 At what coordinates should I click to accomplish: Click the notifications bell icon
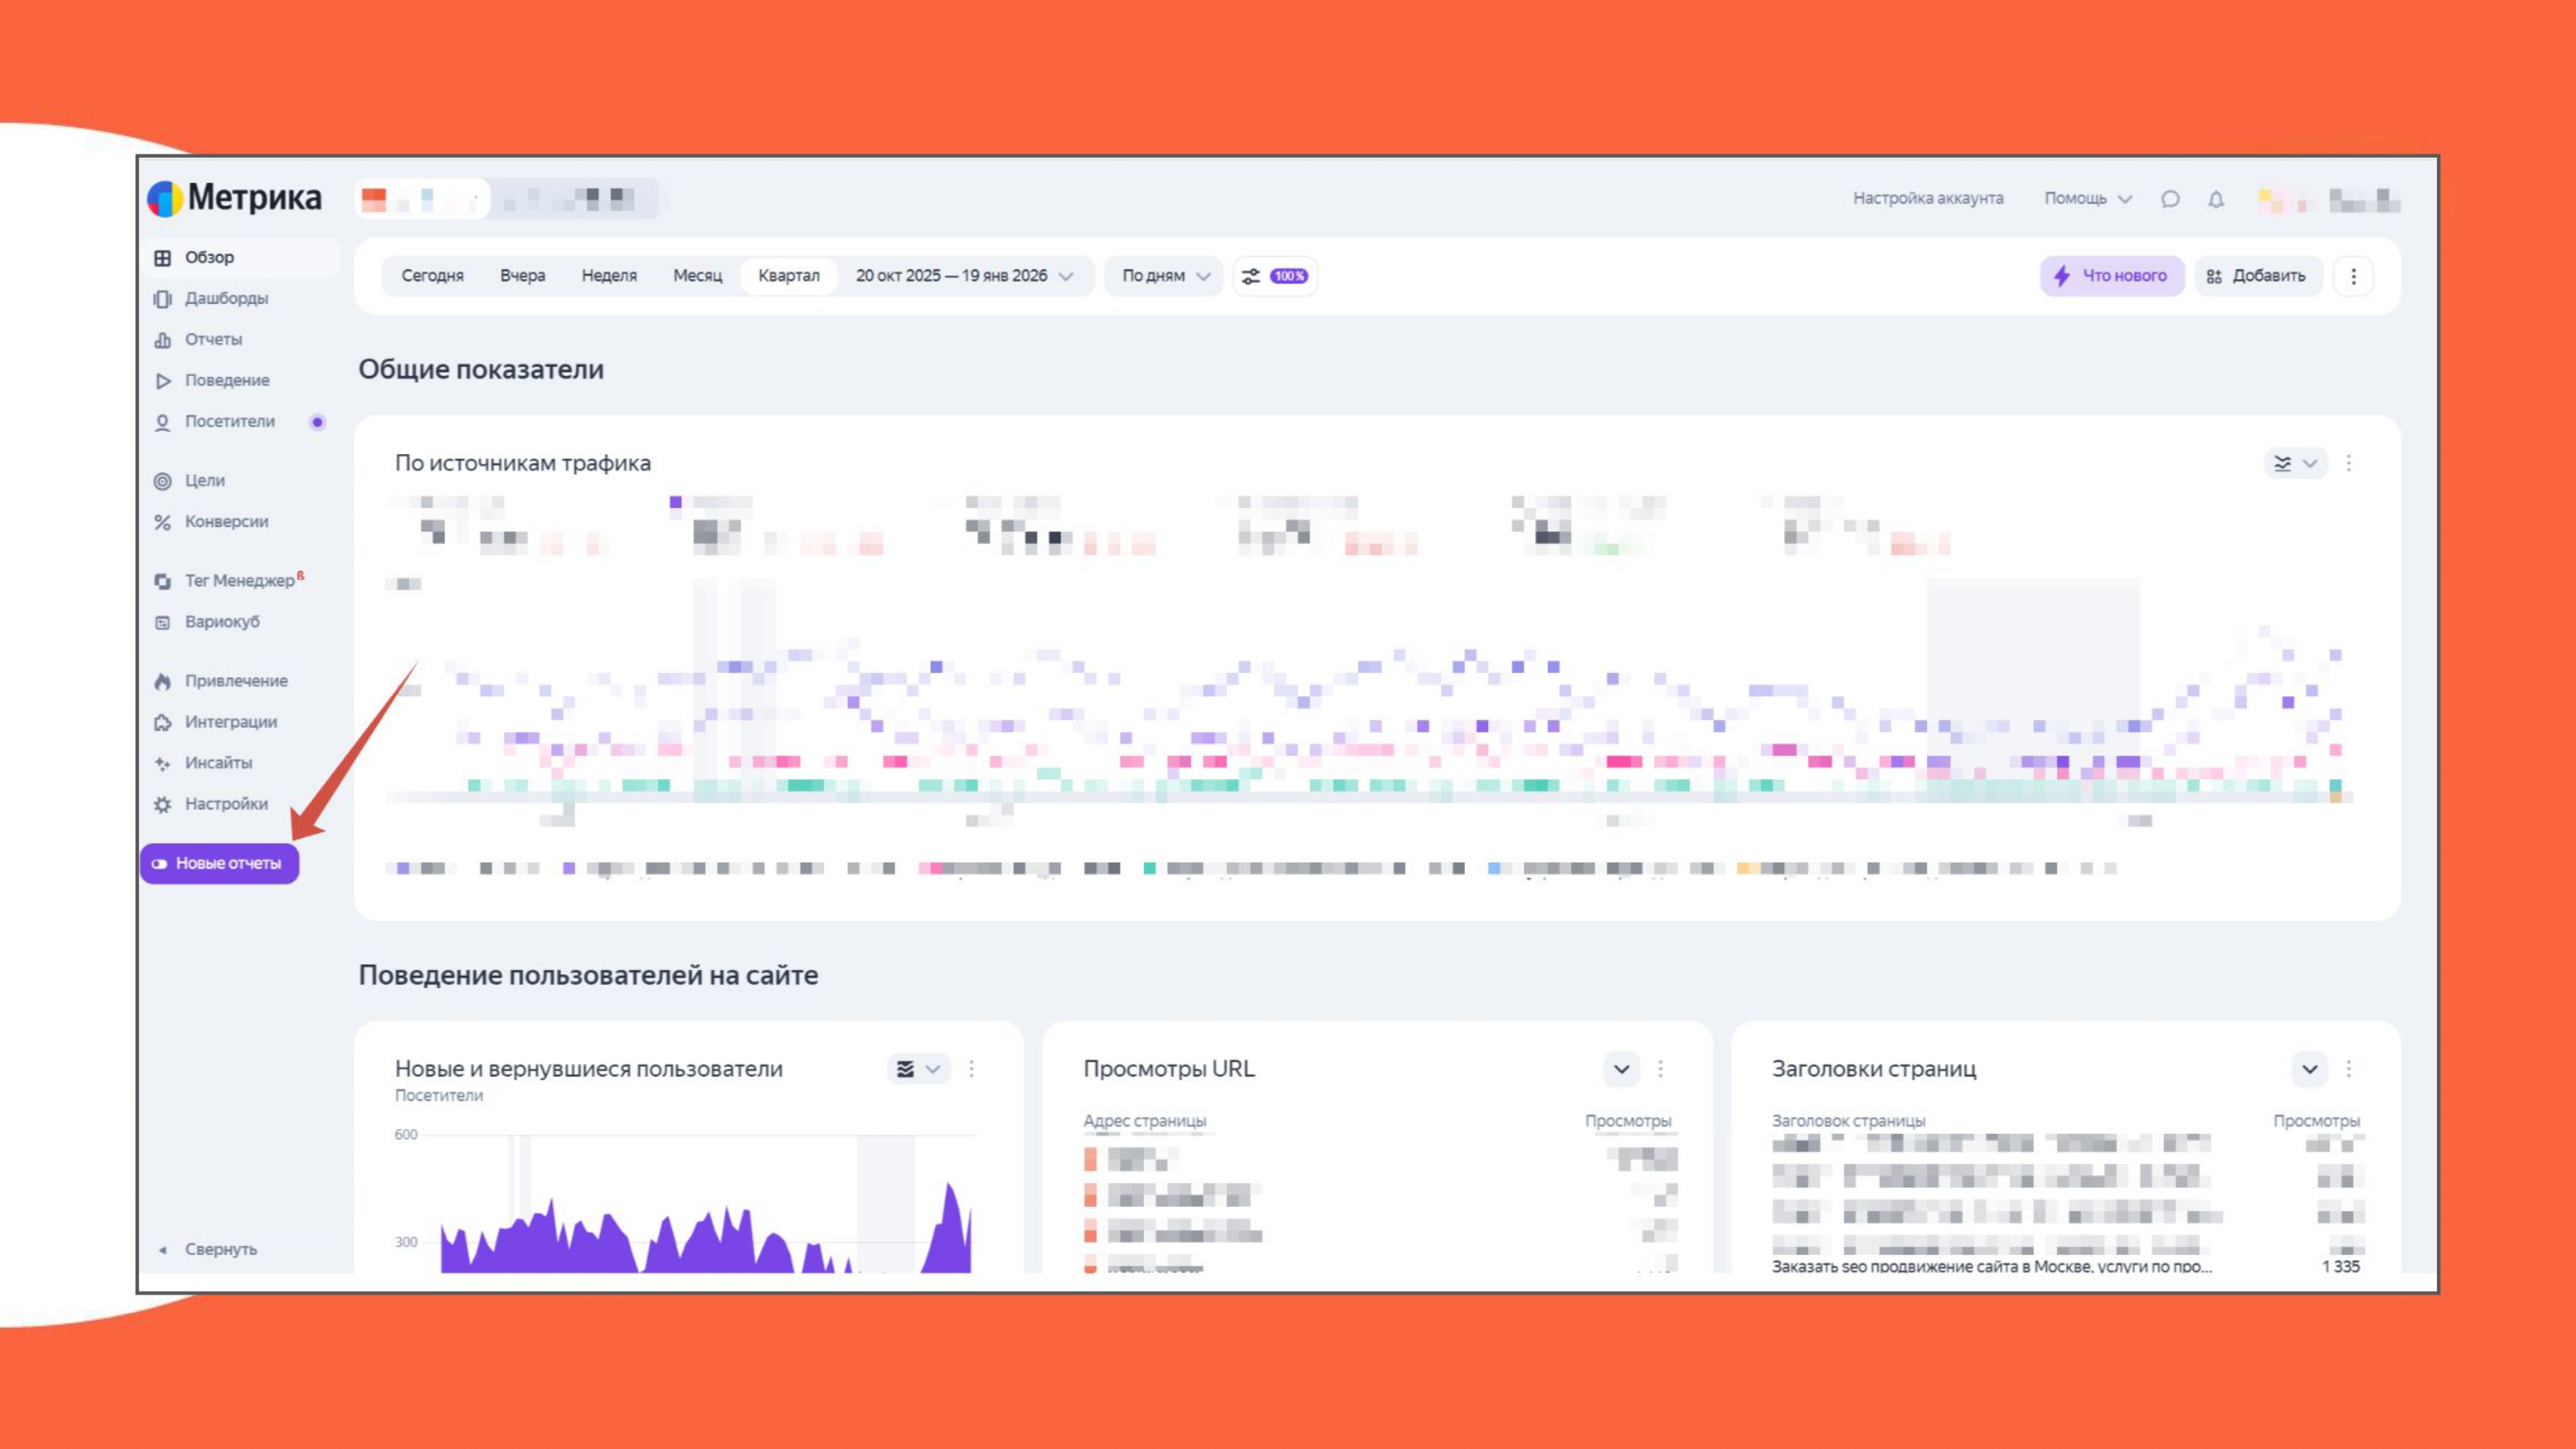[2216, 199]
